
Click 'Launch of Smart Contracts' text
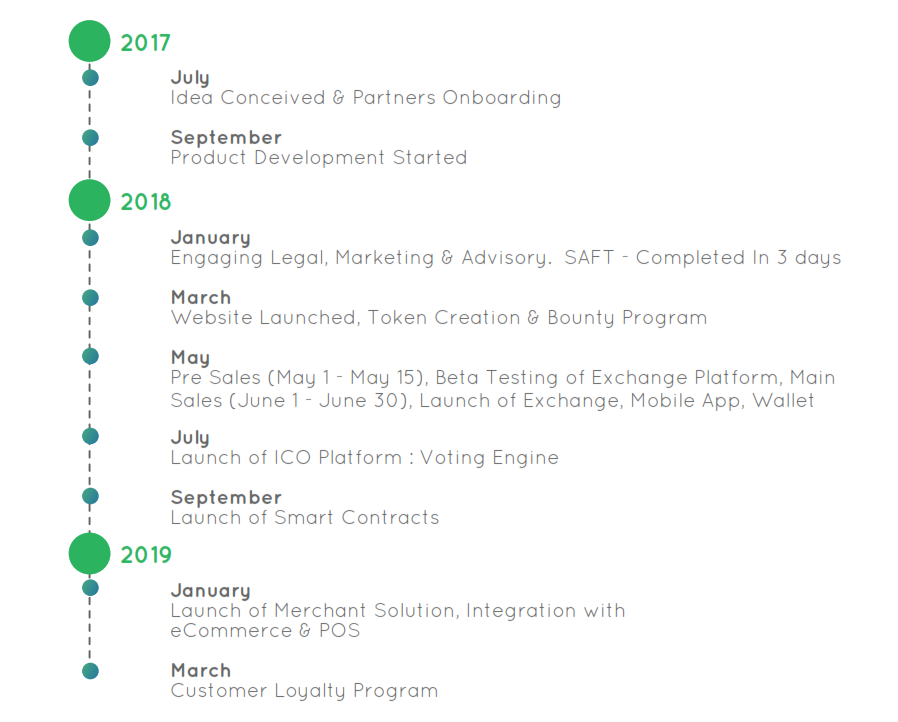305,518
